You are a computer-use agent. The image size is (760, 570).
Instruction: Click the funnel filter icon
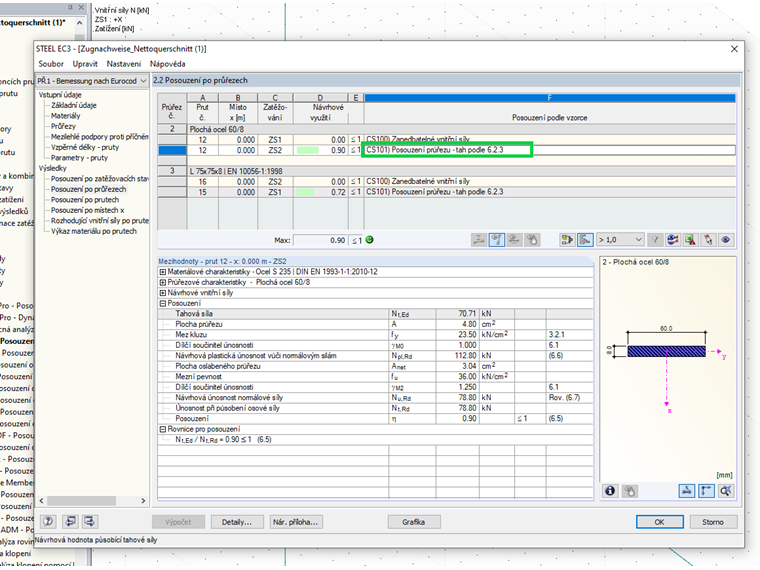[655, 240]
